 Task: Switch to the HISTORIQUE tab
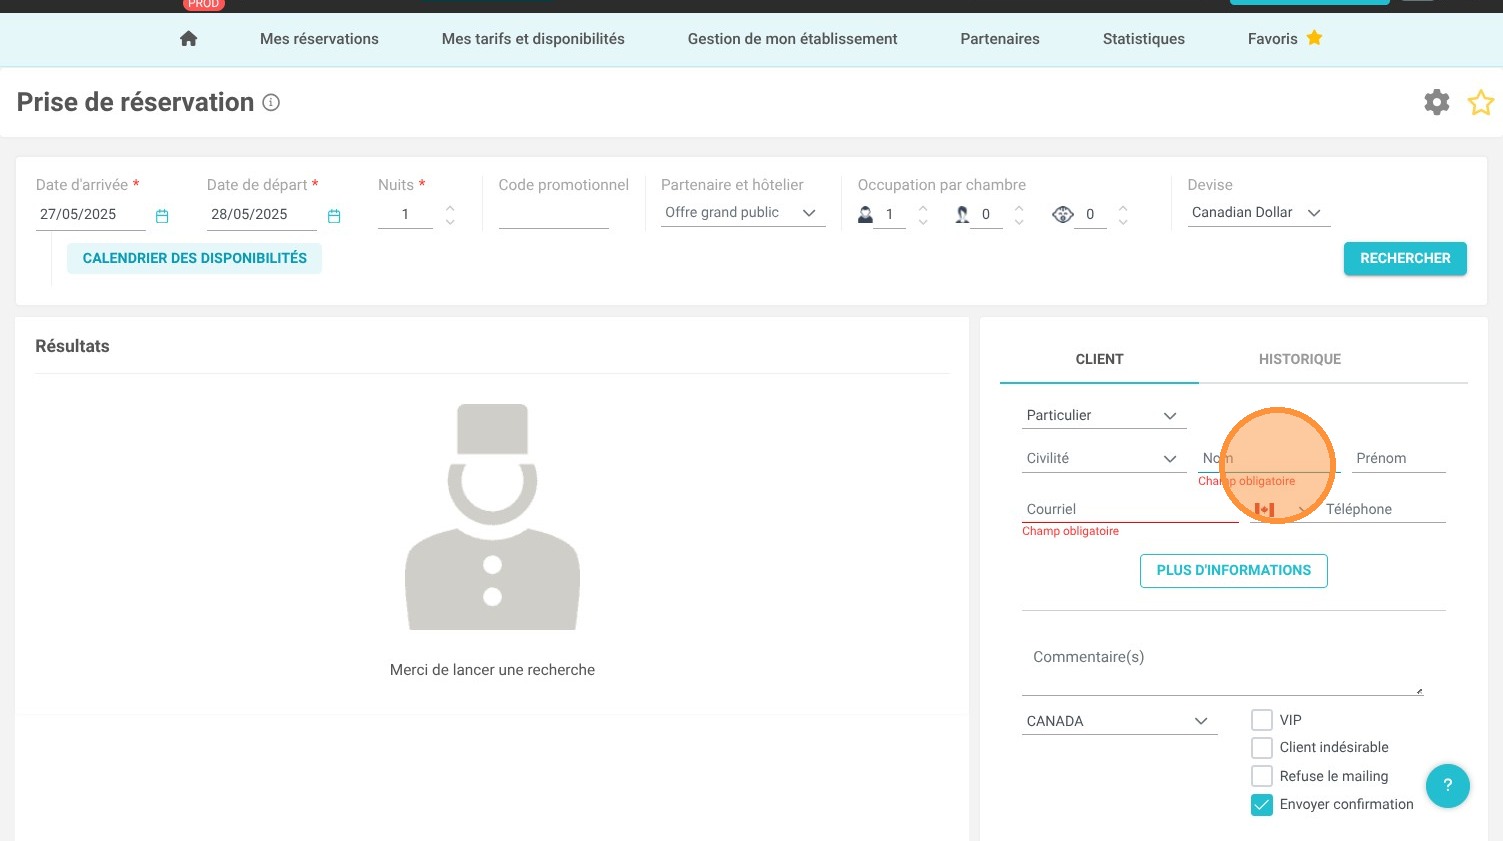point(1300,359)
